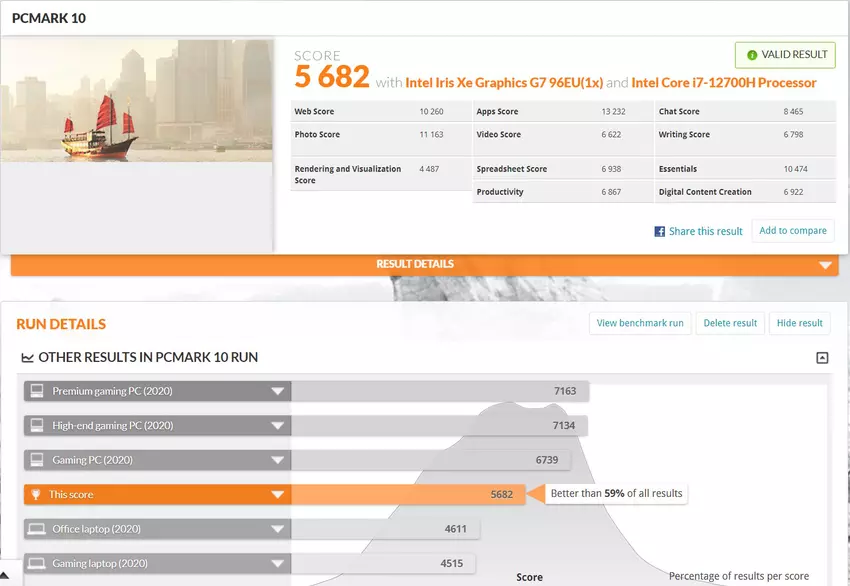Click the Premium gaming PC desktop icon
Viewport: 850px width, 586px height.
click(37, 391)
